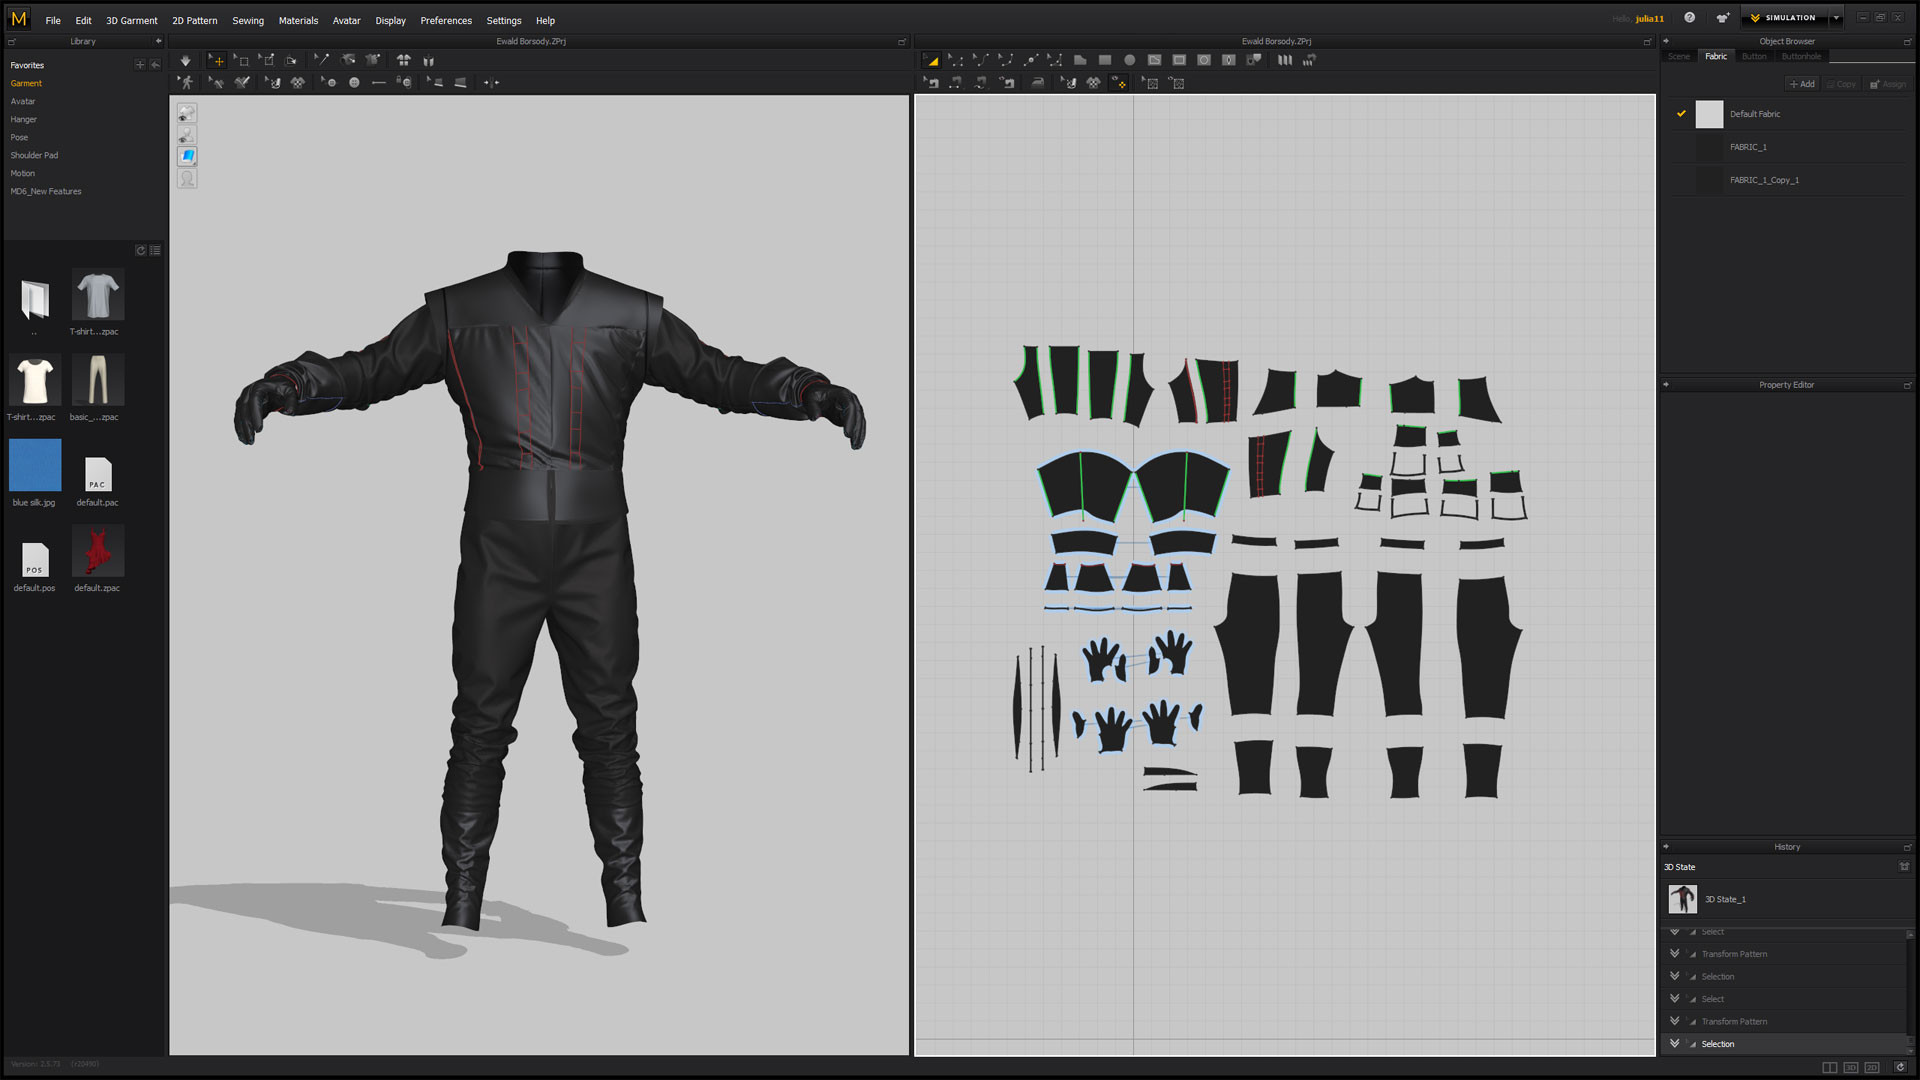Open the Sewing menu
This screenshot has width=1920, height=1080.
248,21
